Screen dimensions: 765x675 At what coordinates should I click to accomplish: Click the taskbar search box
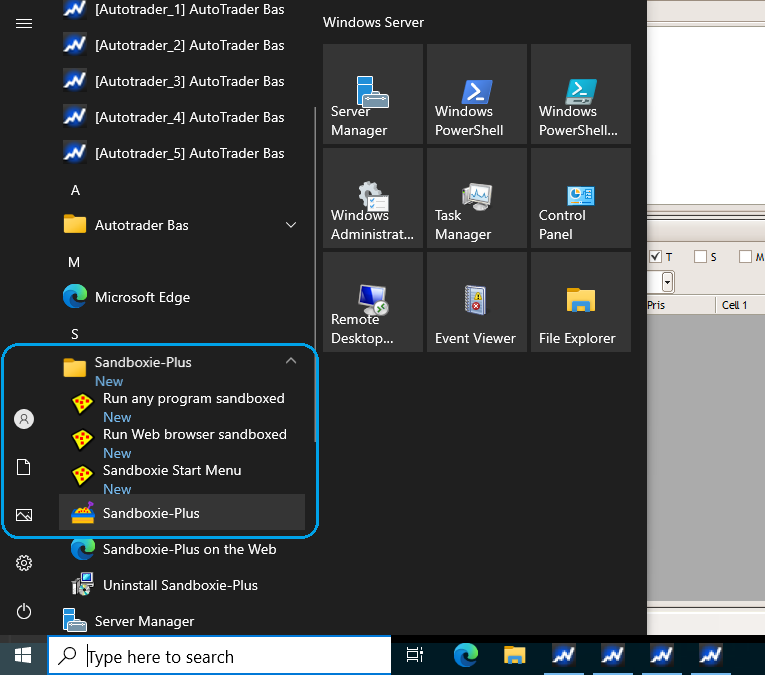pos(220,656)
